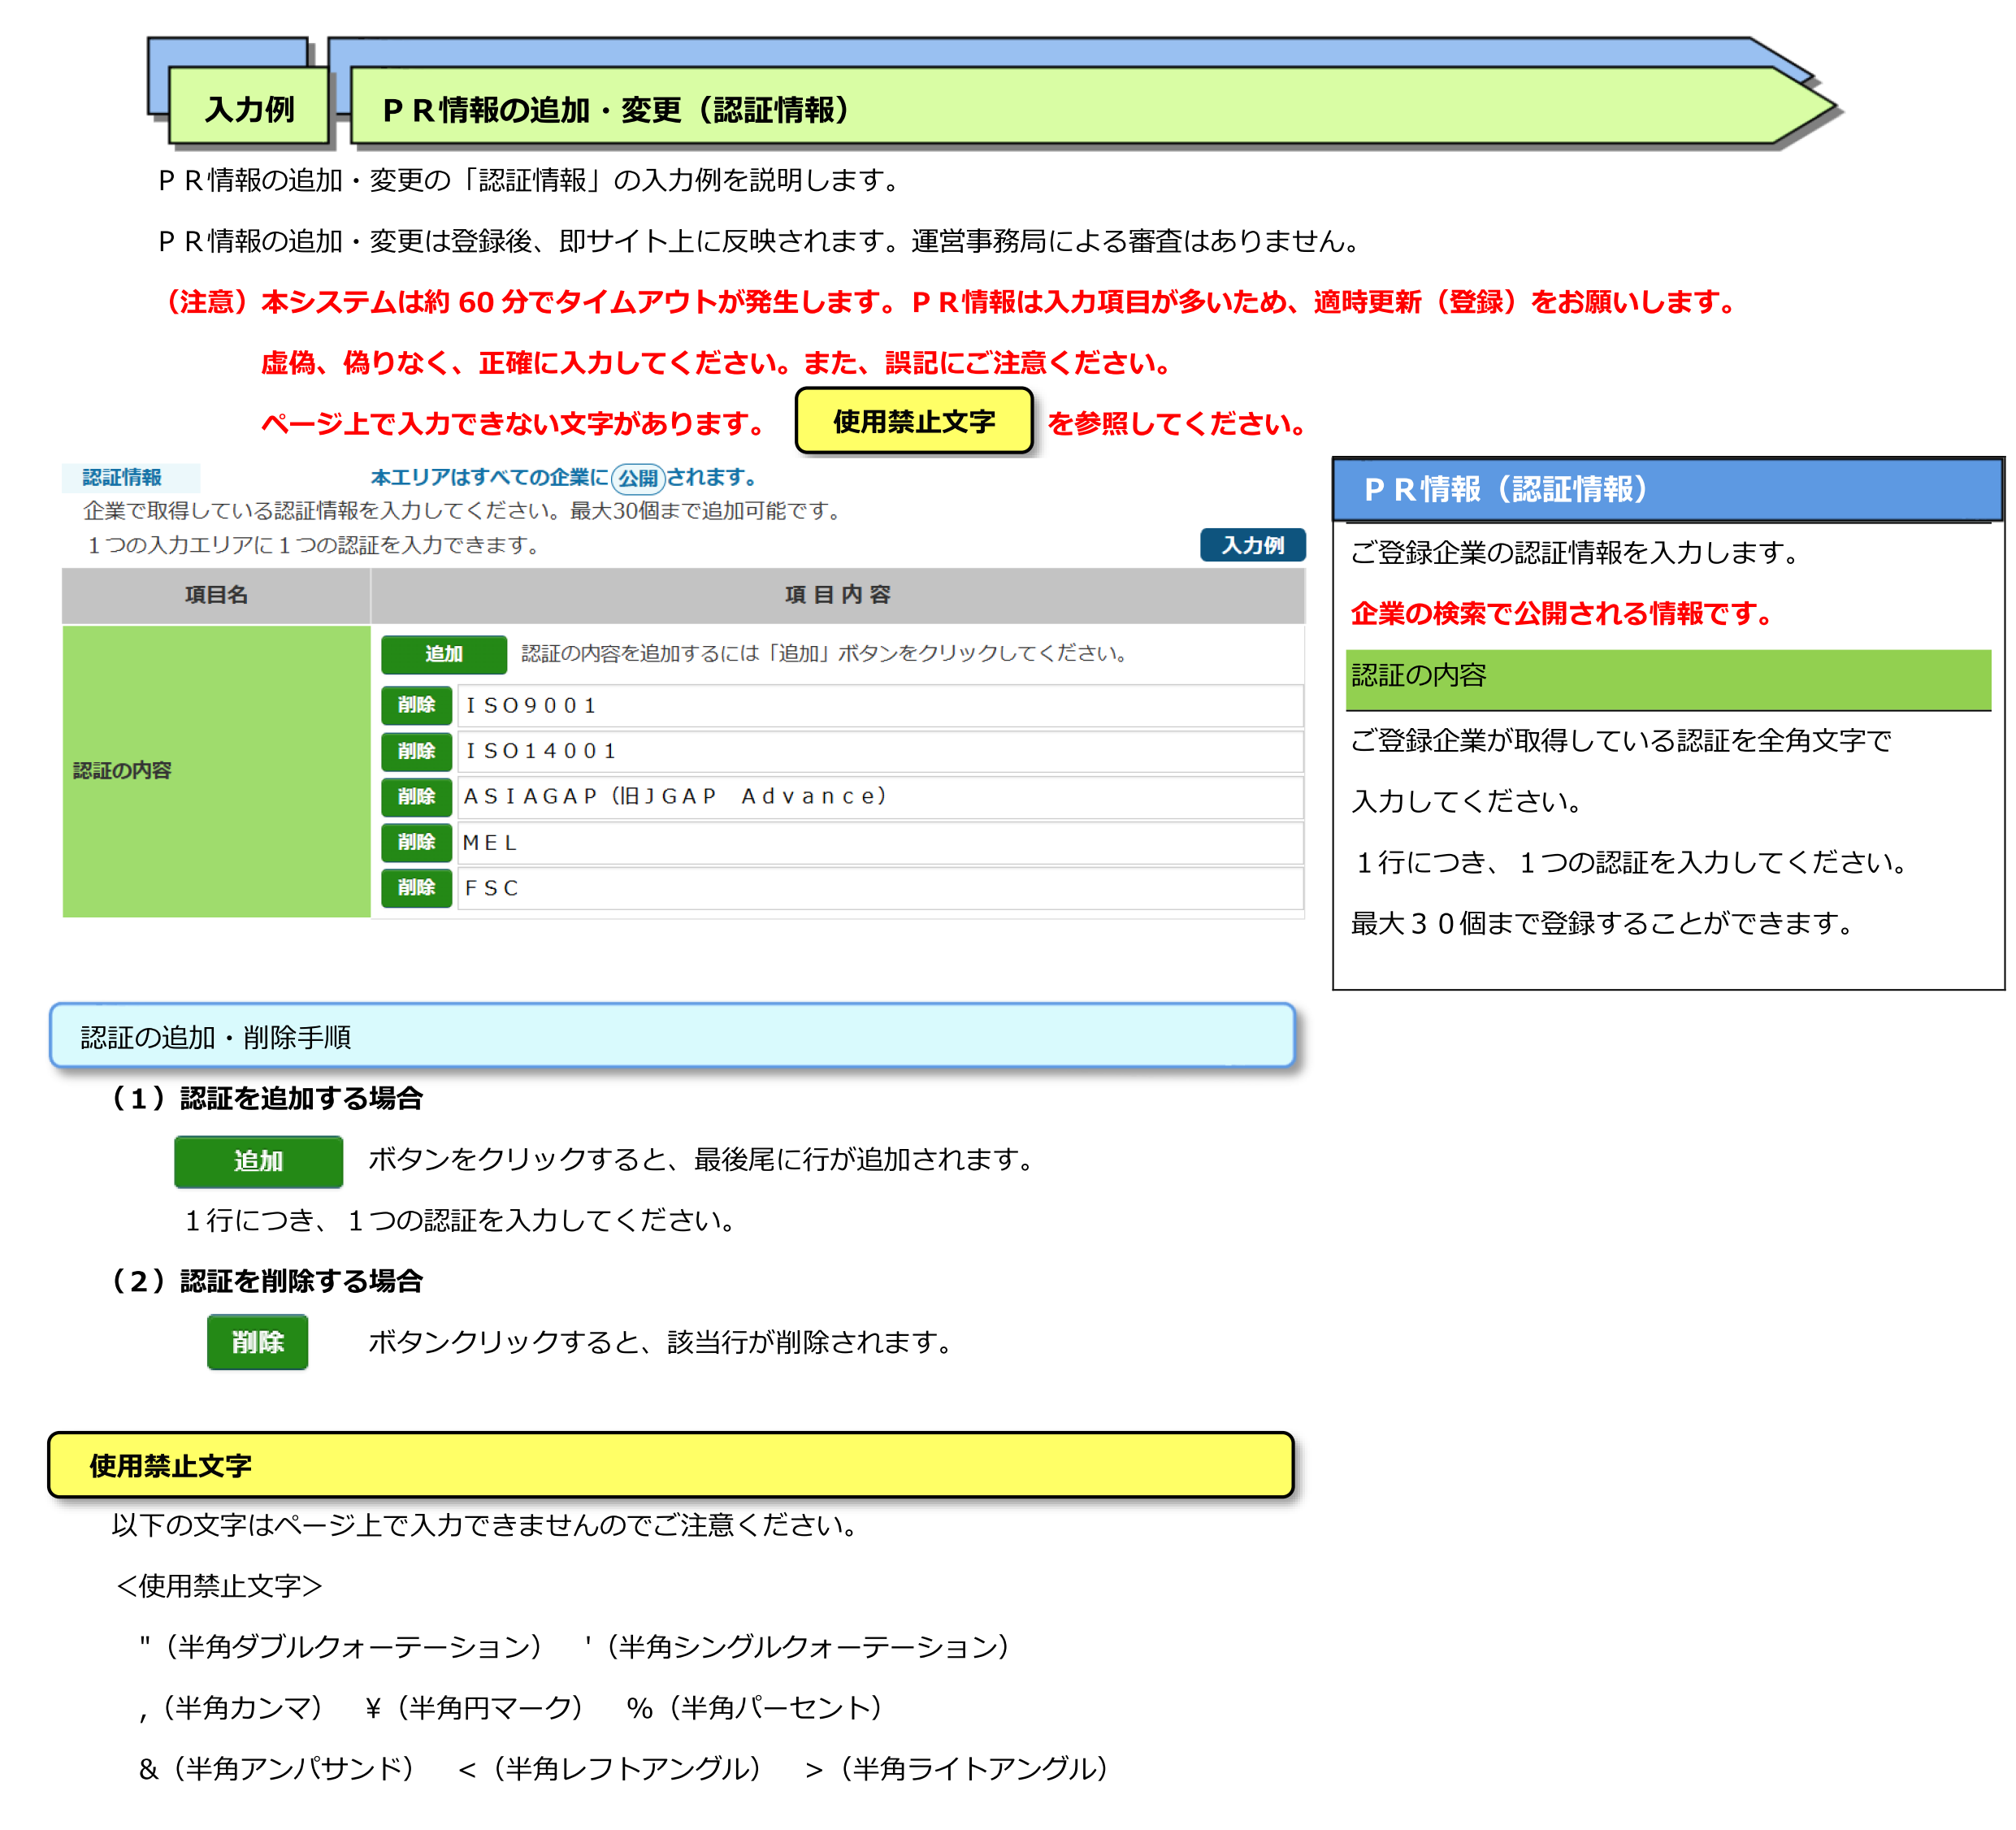Click the circled 公開 word in the blue notice
This screenshot has width=2016, height=1830.
[638, 478]
